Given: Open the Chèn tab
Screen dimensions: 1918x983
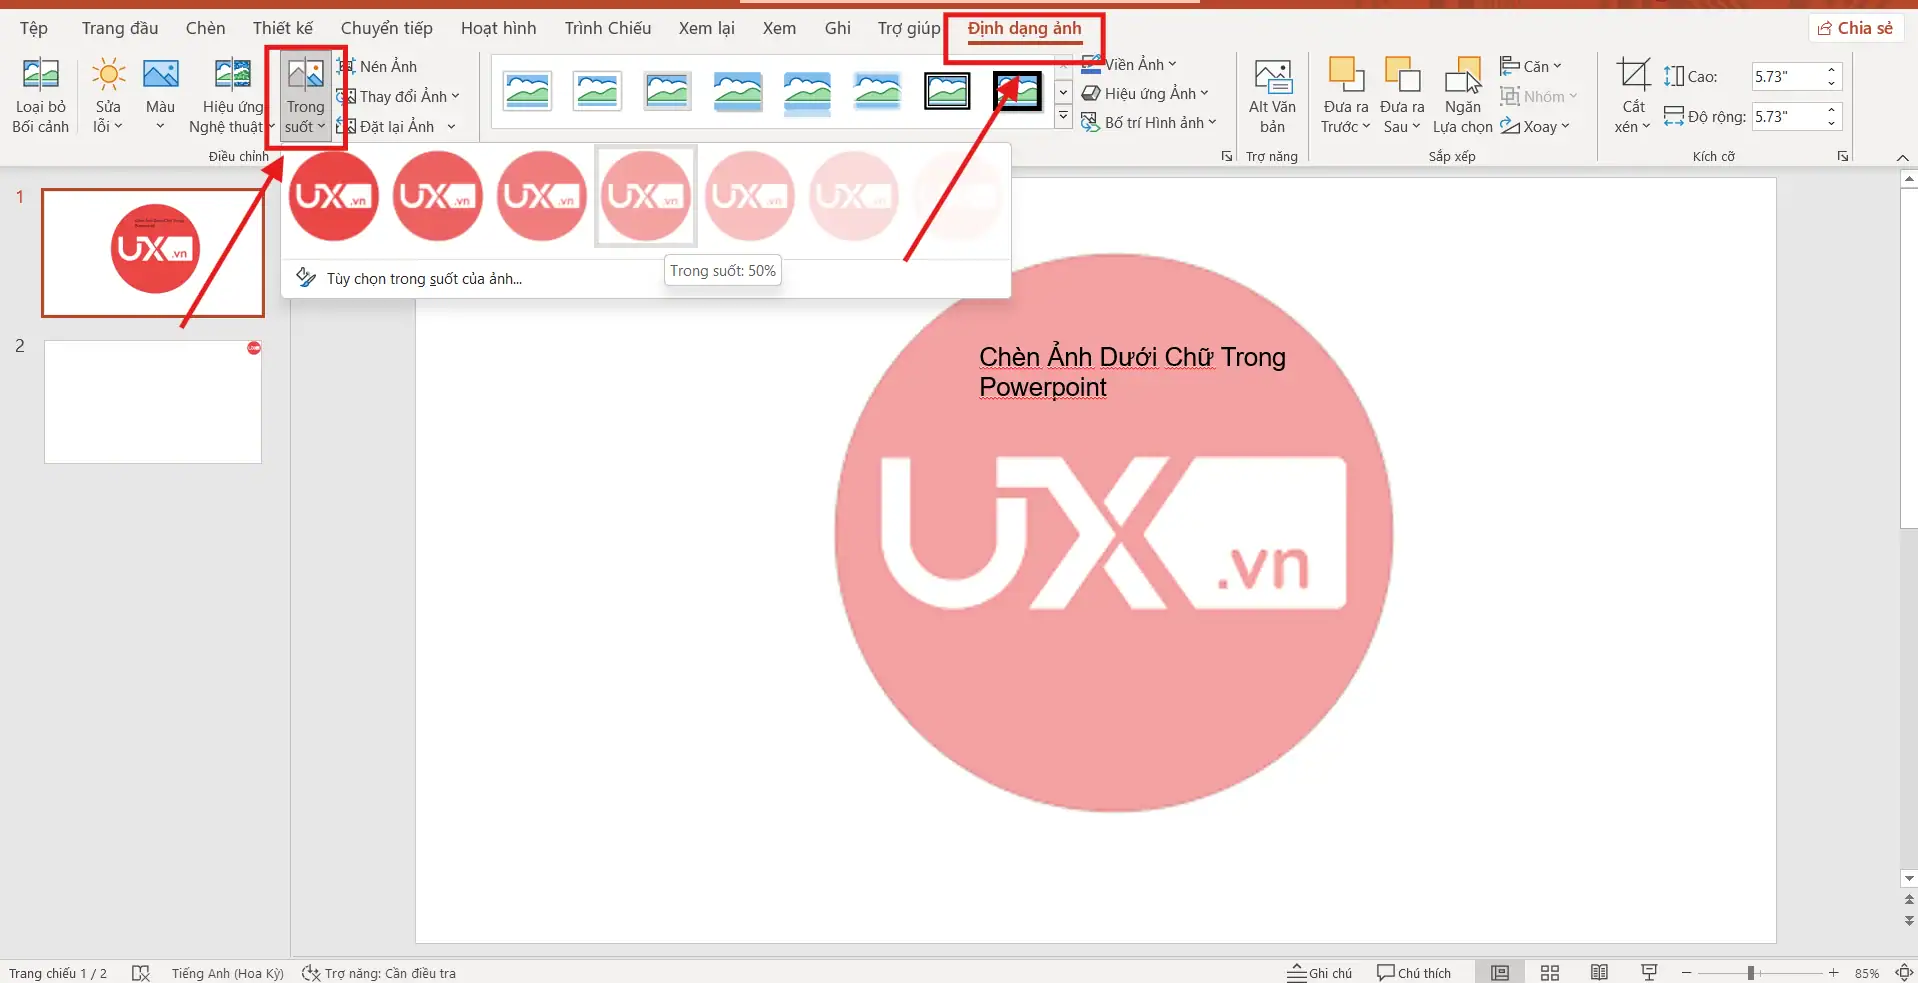Looking at the screenshot, I should pyautogui.click(x=205, y=28).
